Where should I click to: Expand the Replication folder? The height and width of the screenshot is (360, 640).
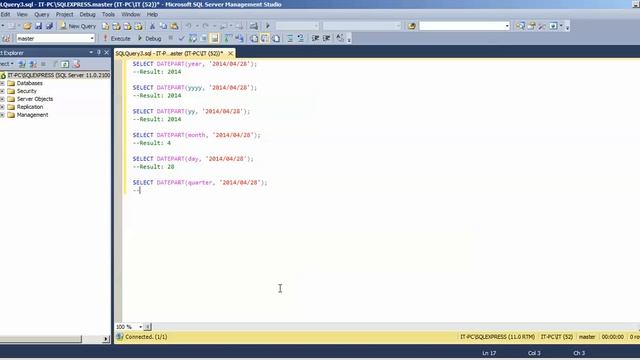[2, 107]
